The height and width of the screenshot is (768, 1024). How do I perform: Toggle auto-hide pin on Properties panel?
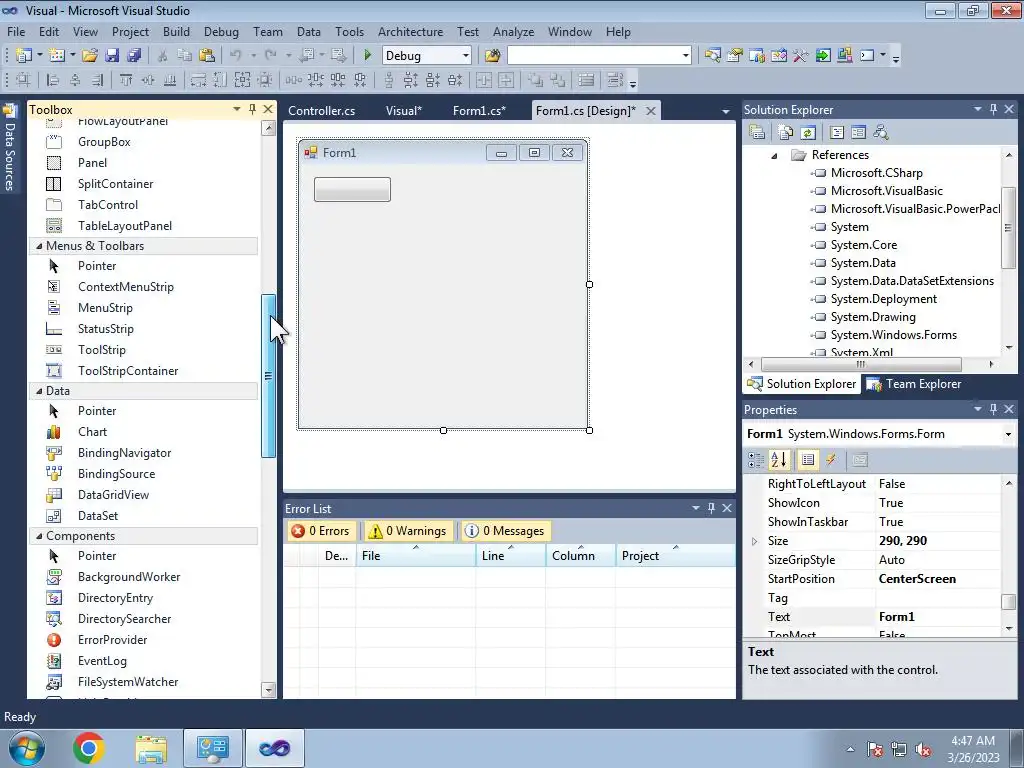click(993, 409)
